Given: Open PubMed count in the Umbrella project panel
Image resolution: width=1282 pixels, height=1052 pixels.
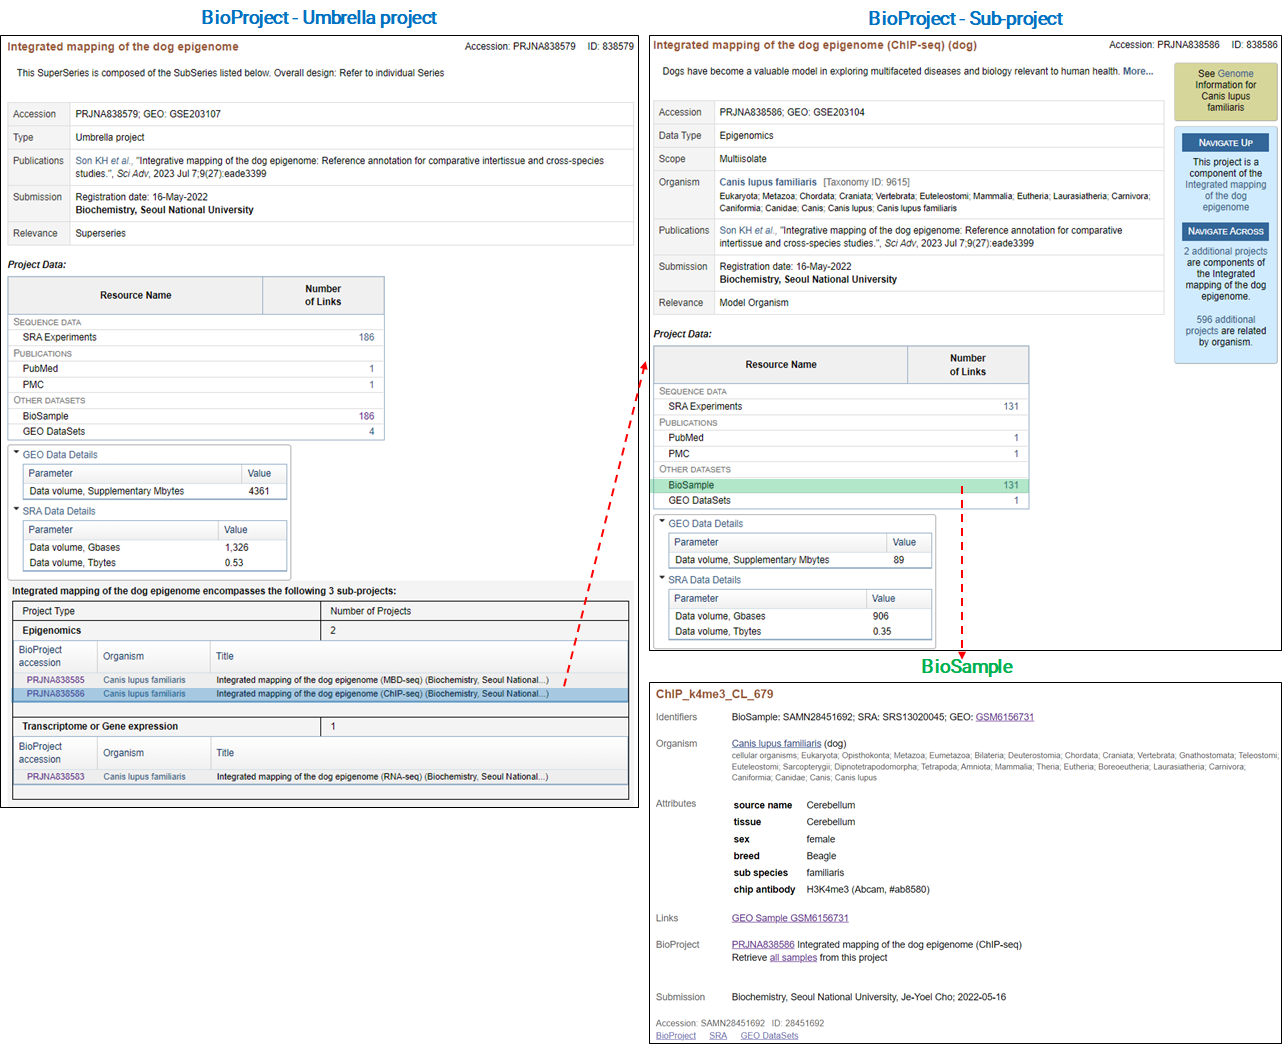Looking at the screenshot, I should (x=372, y=369).
